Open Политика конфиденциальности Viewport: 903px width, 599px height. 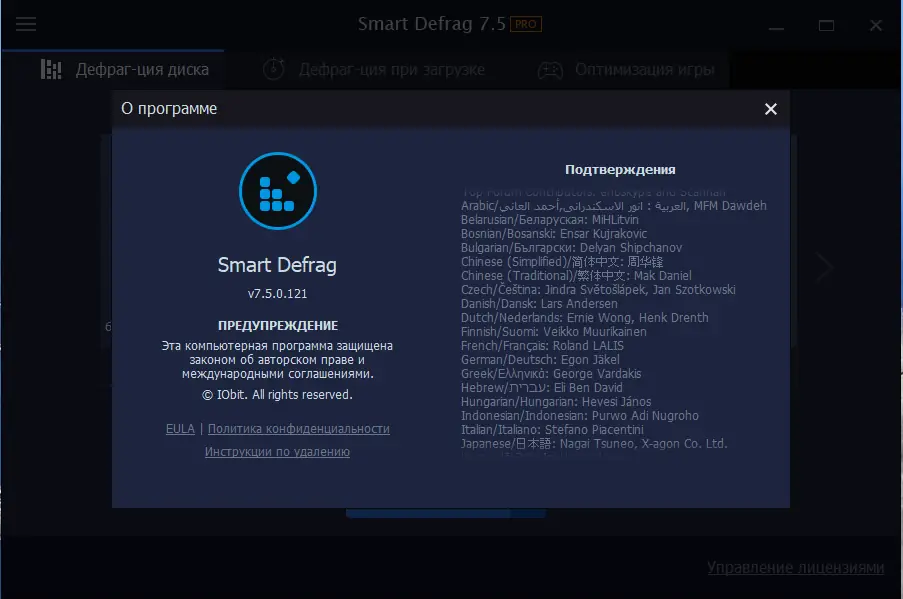tap(298, 428)
